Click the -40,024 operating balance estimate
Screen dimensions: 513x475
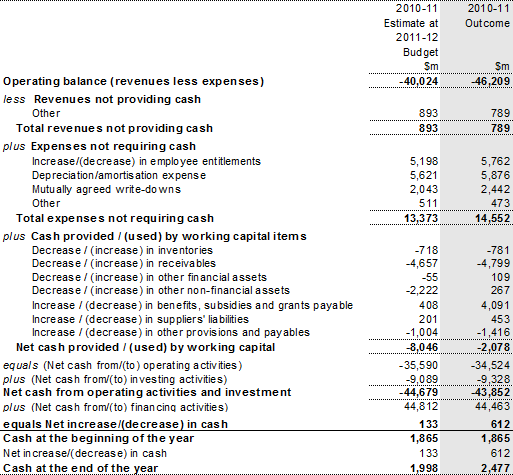click(x=419, y=82)
